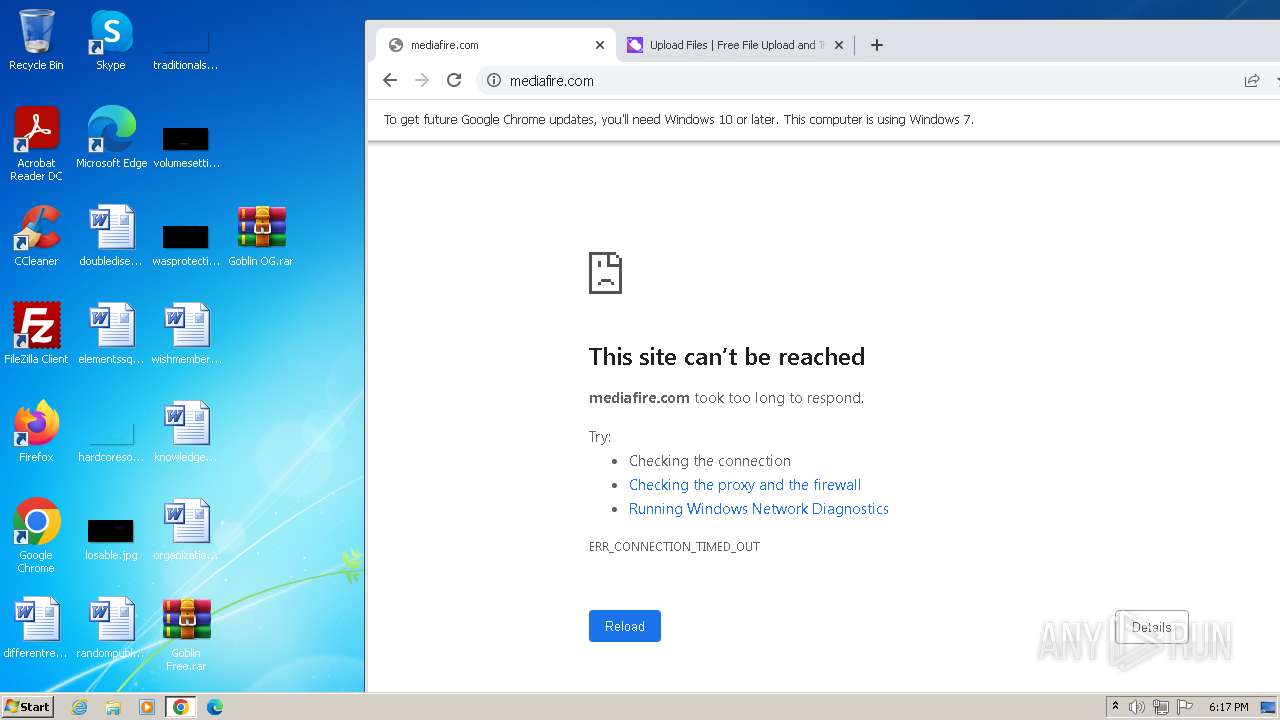Select the traditionals desktop file

pos(186,50)
